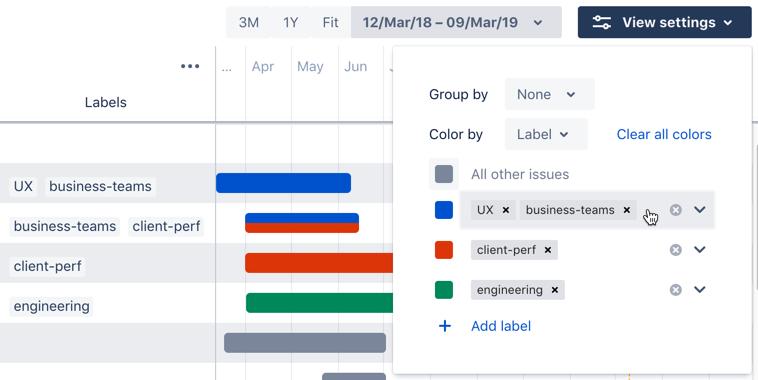758x380 pixels.
Task: Click the Labels column header
Action: [x=106, y=102]
